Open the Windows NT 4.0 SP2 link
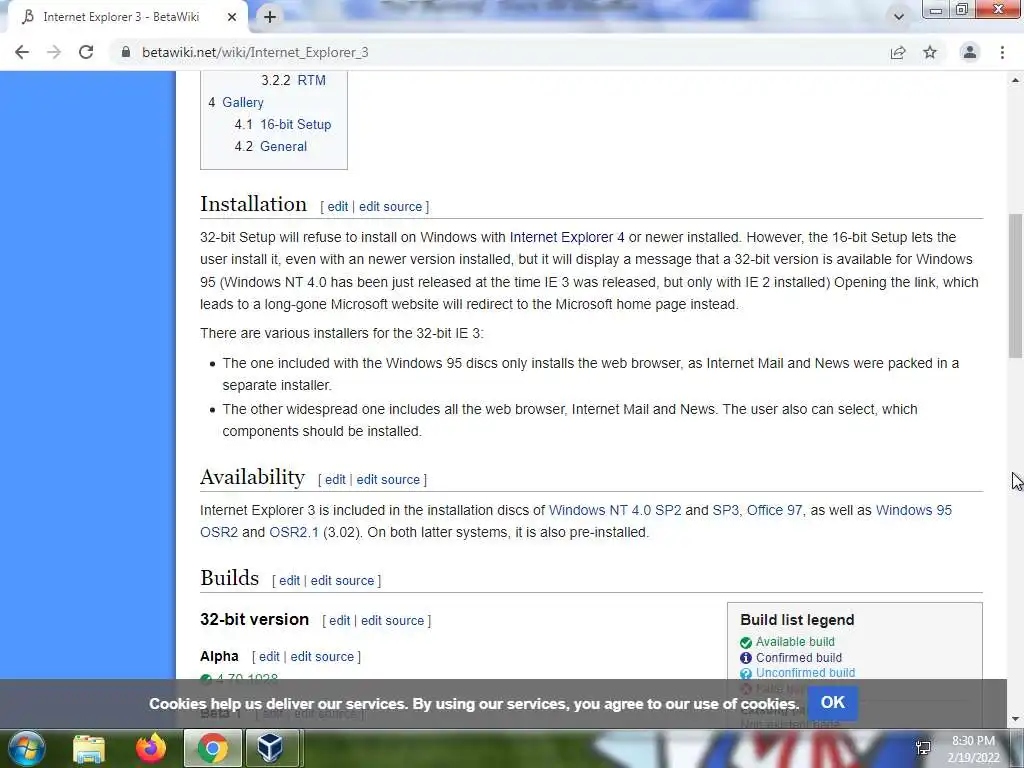Image resolution: width=1024 pixels, height=768 pixels. click(615, 510)
